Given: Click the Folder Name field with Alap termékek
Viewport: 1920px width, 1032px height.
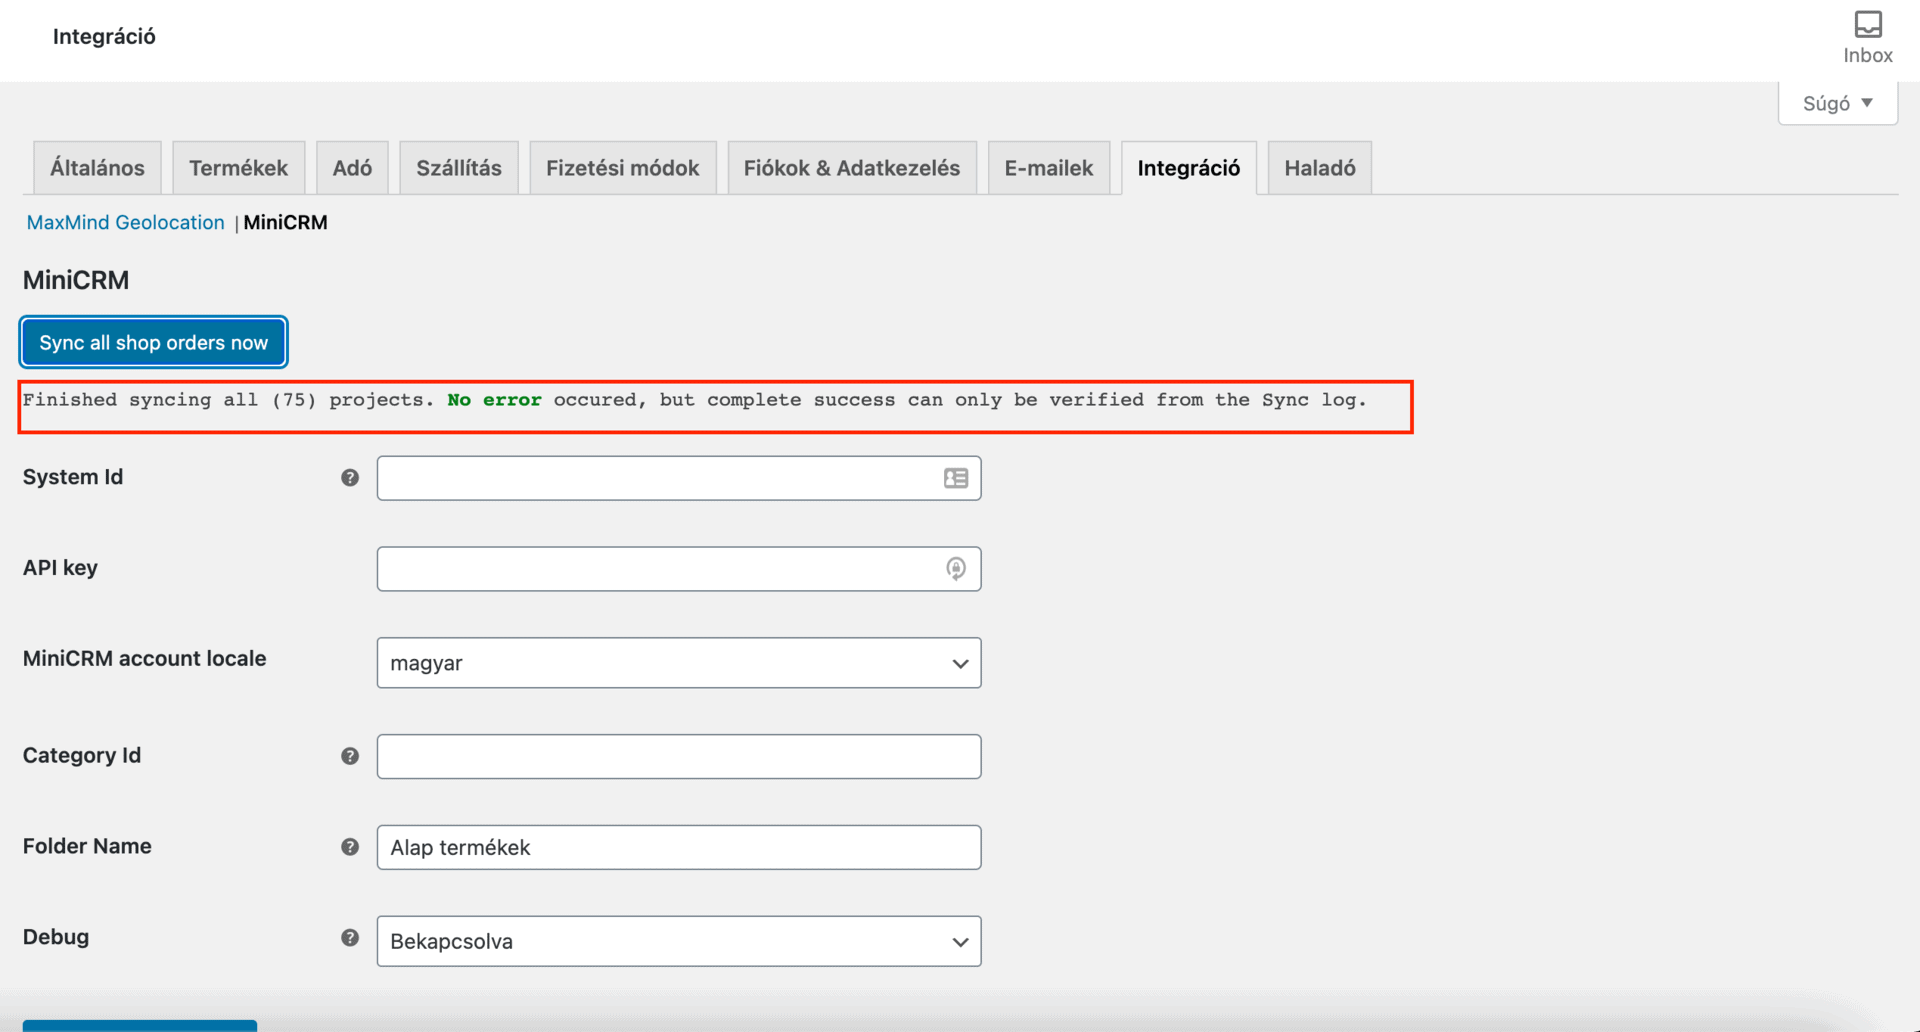Looking at the screenshot, I should (679, 847).
